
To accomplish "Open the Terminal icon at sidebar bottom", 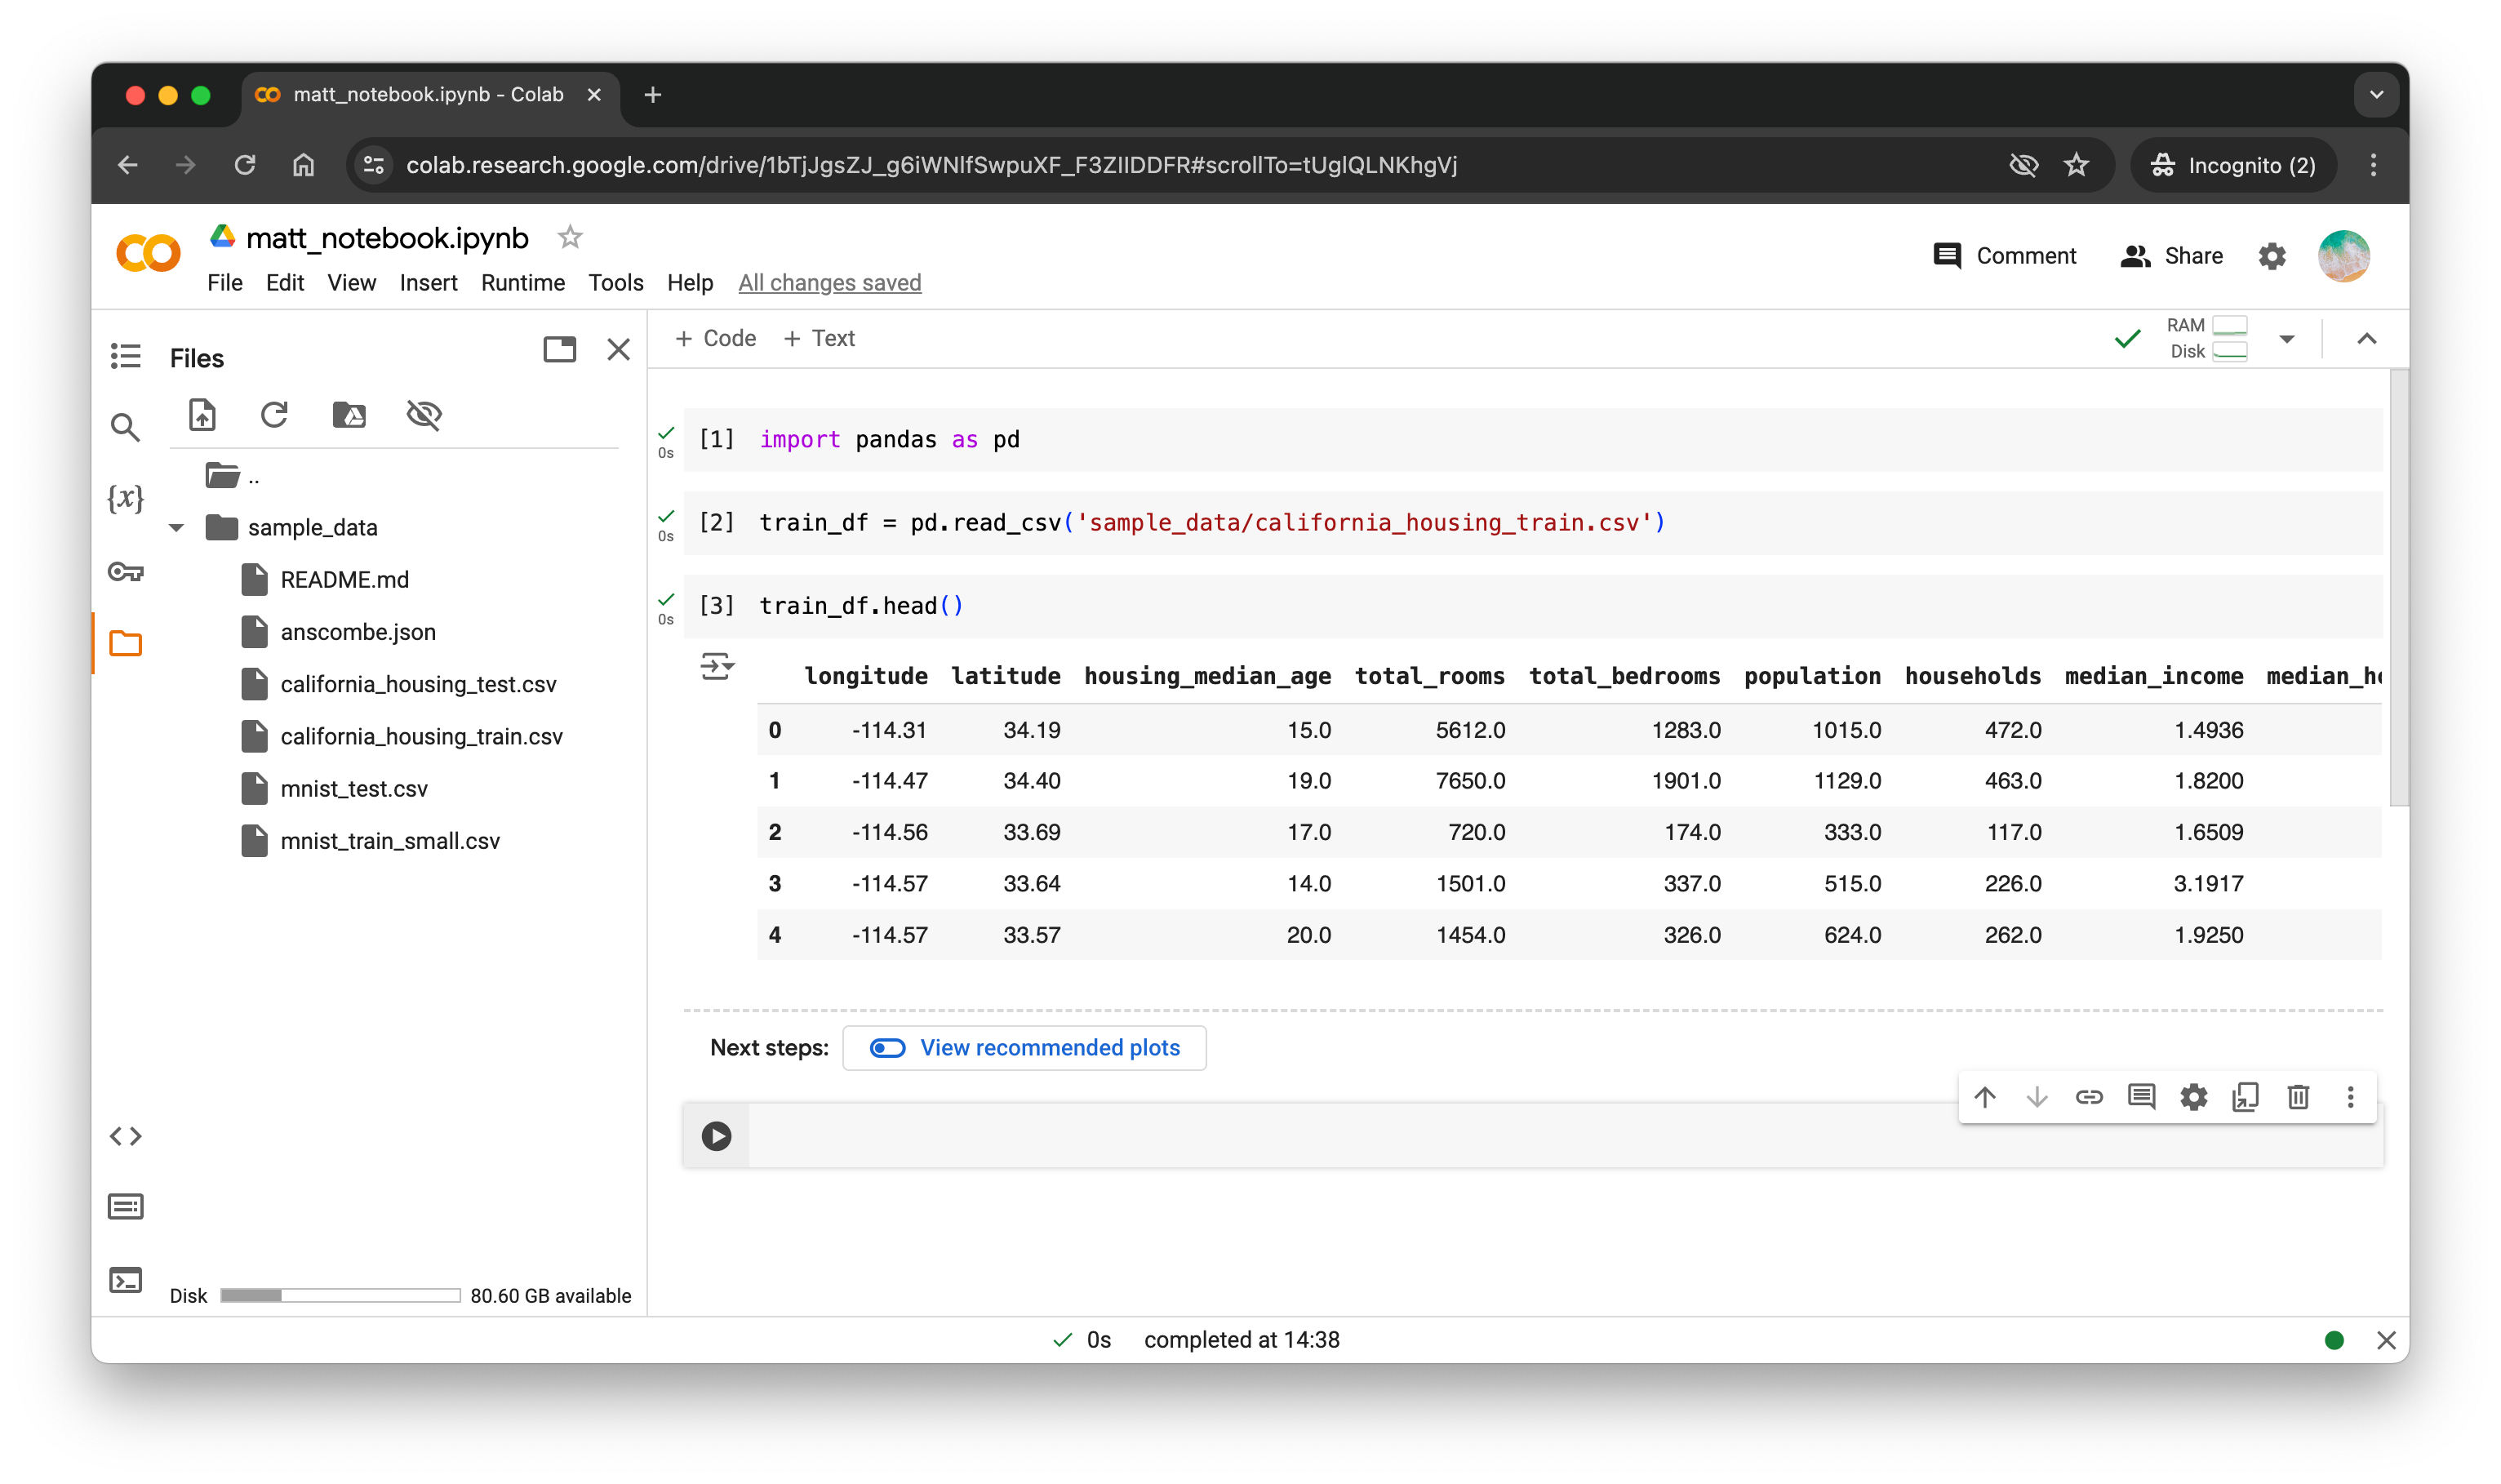I will [126, 1280].
